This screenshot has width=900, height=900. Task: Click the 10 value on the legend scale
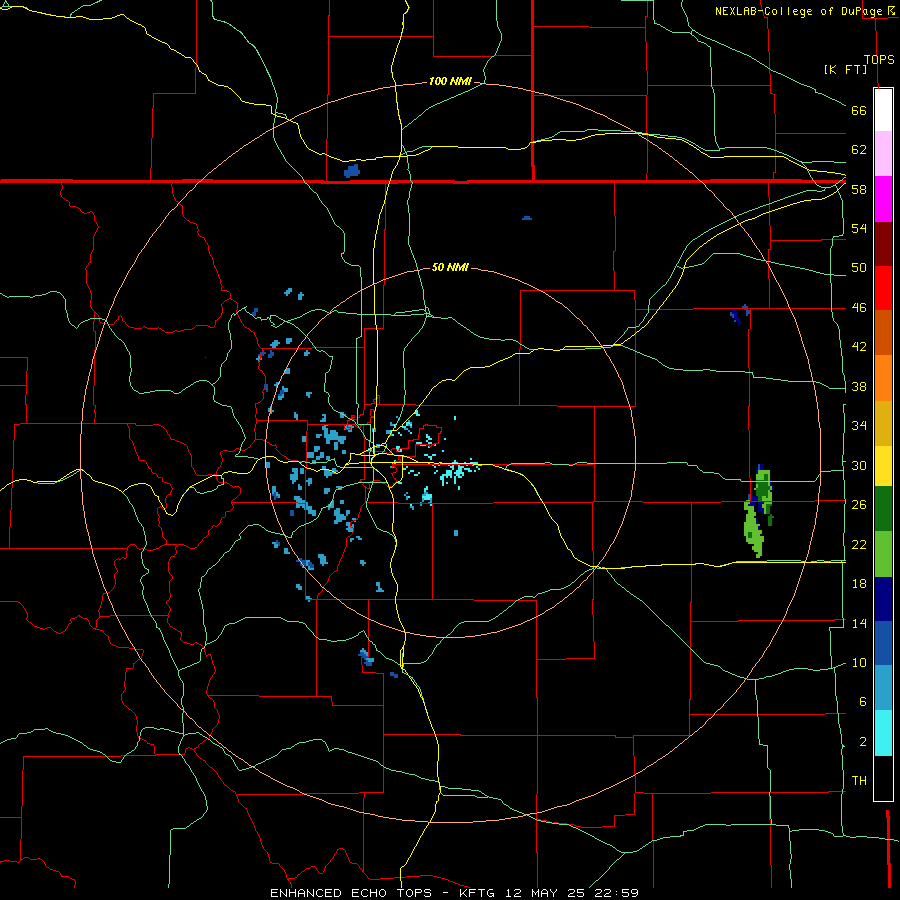pos(859,663)
